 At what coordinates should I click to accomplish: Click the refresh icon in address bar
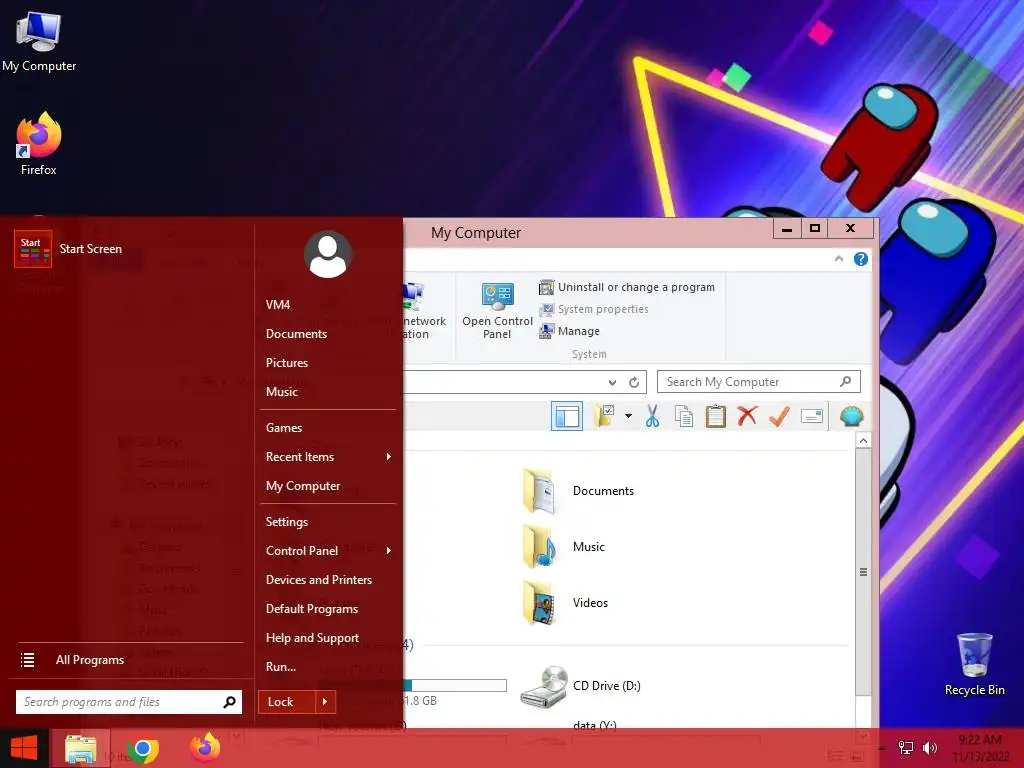click(633, 383)
